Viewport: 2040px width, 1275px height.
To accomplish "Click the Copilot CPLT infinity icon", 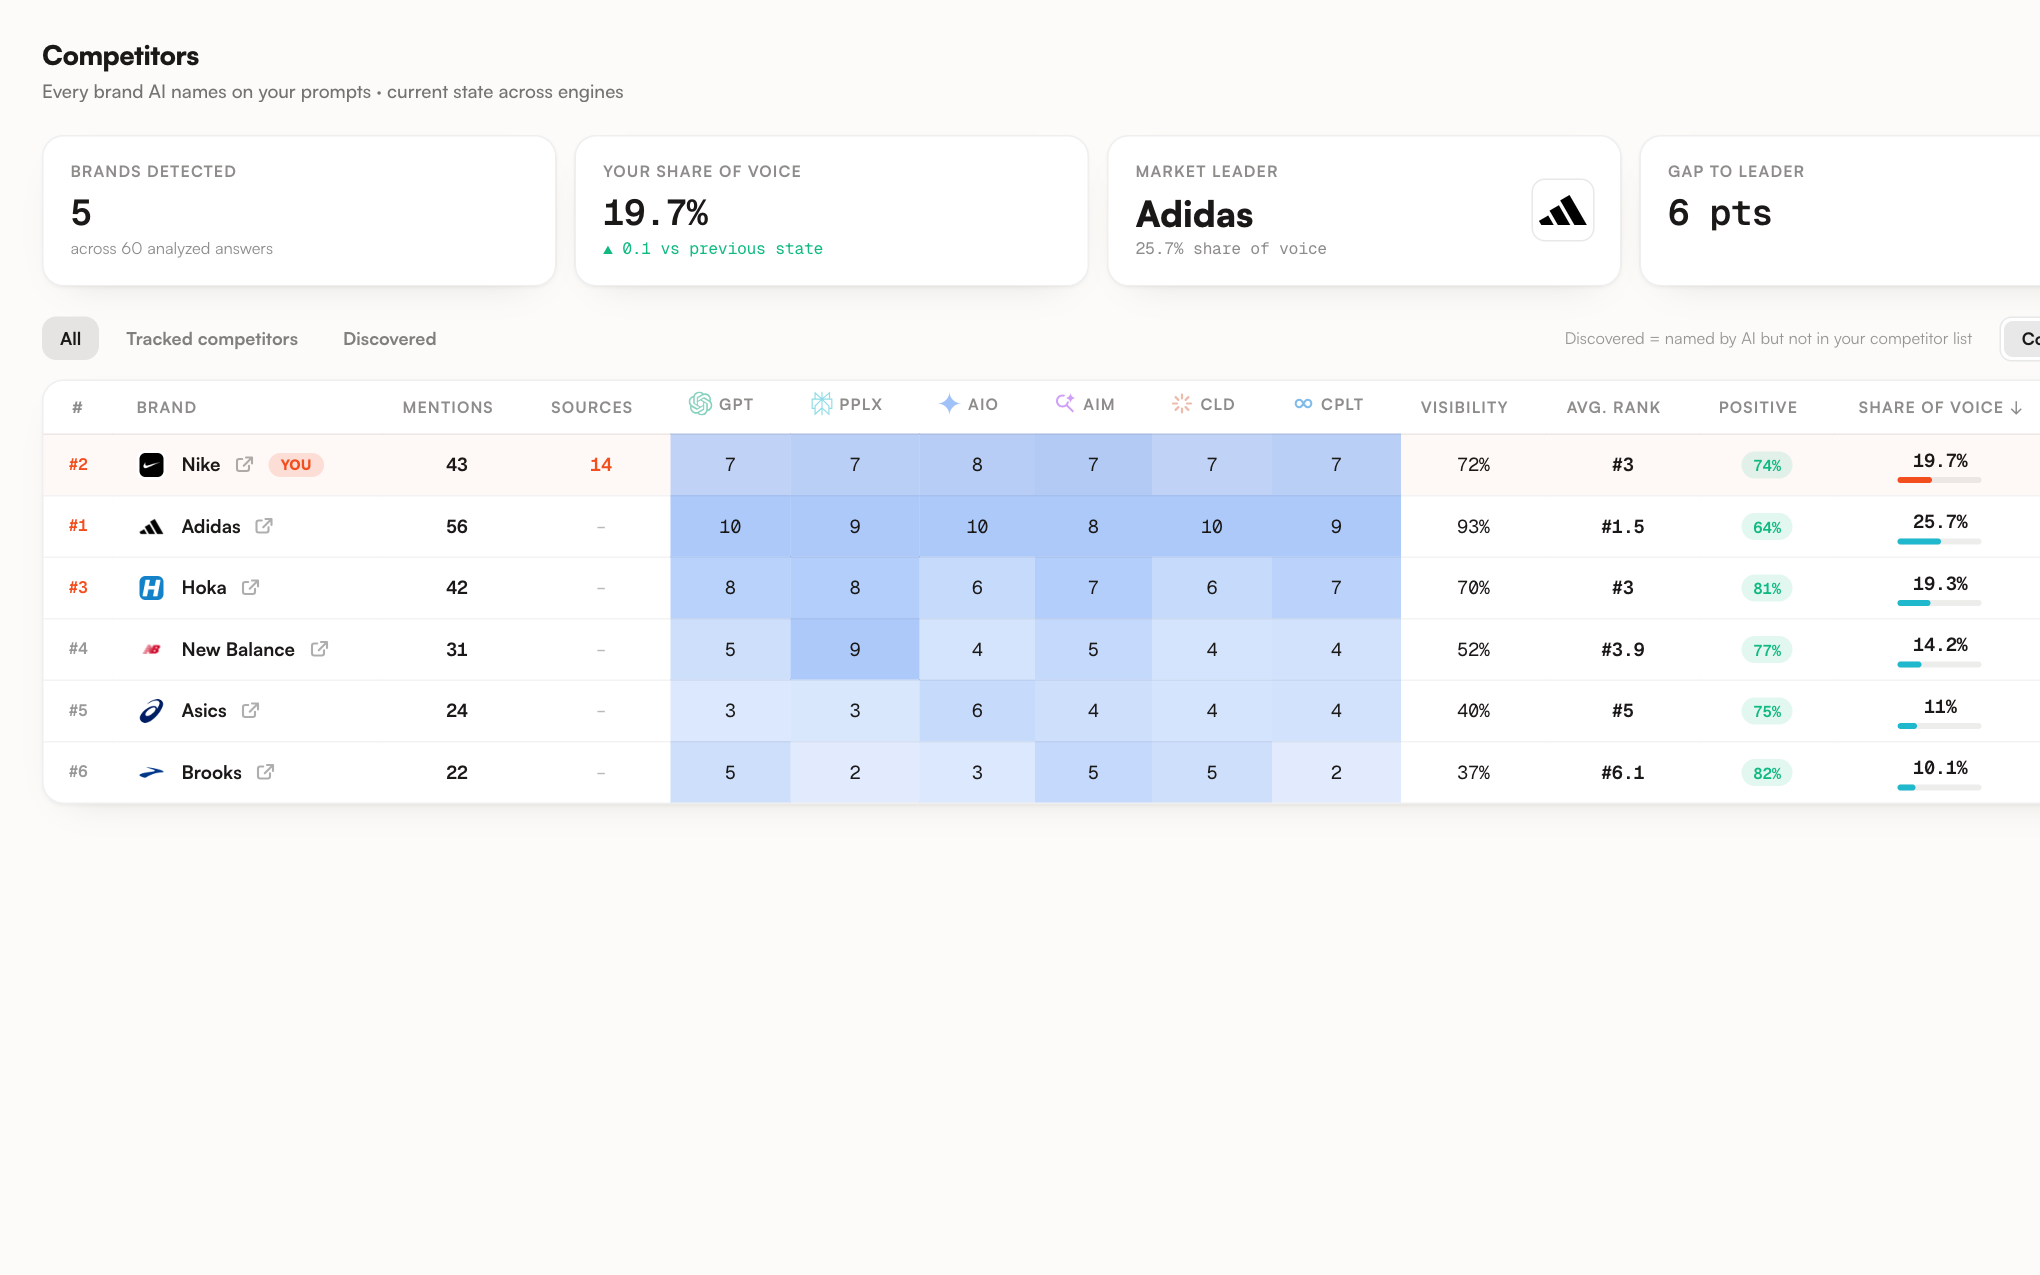I will (x=1303, y=403).
